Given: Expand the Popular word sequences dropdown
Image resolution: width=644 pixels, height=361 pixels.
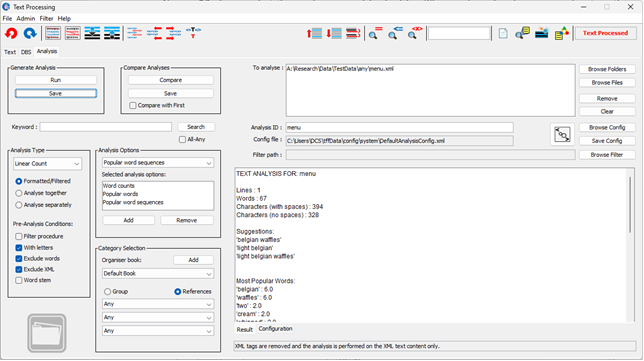Looking at the screenshot, I should [x=158, y=163].
